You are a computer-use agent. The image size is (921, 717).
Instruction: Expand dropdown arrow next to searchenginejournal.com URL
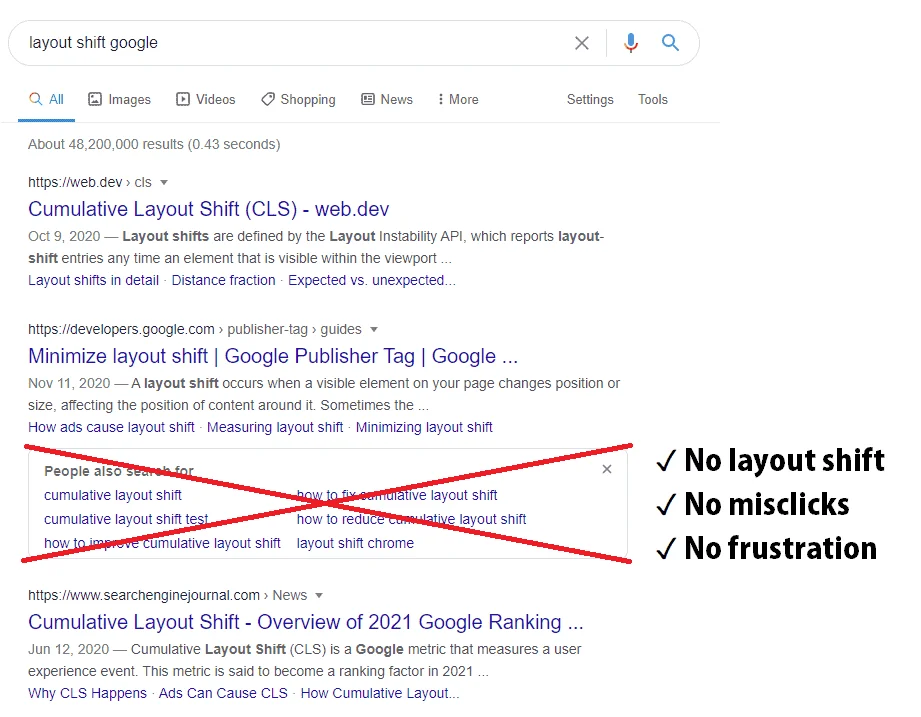(x=319, y=595)
